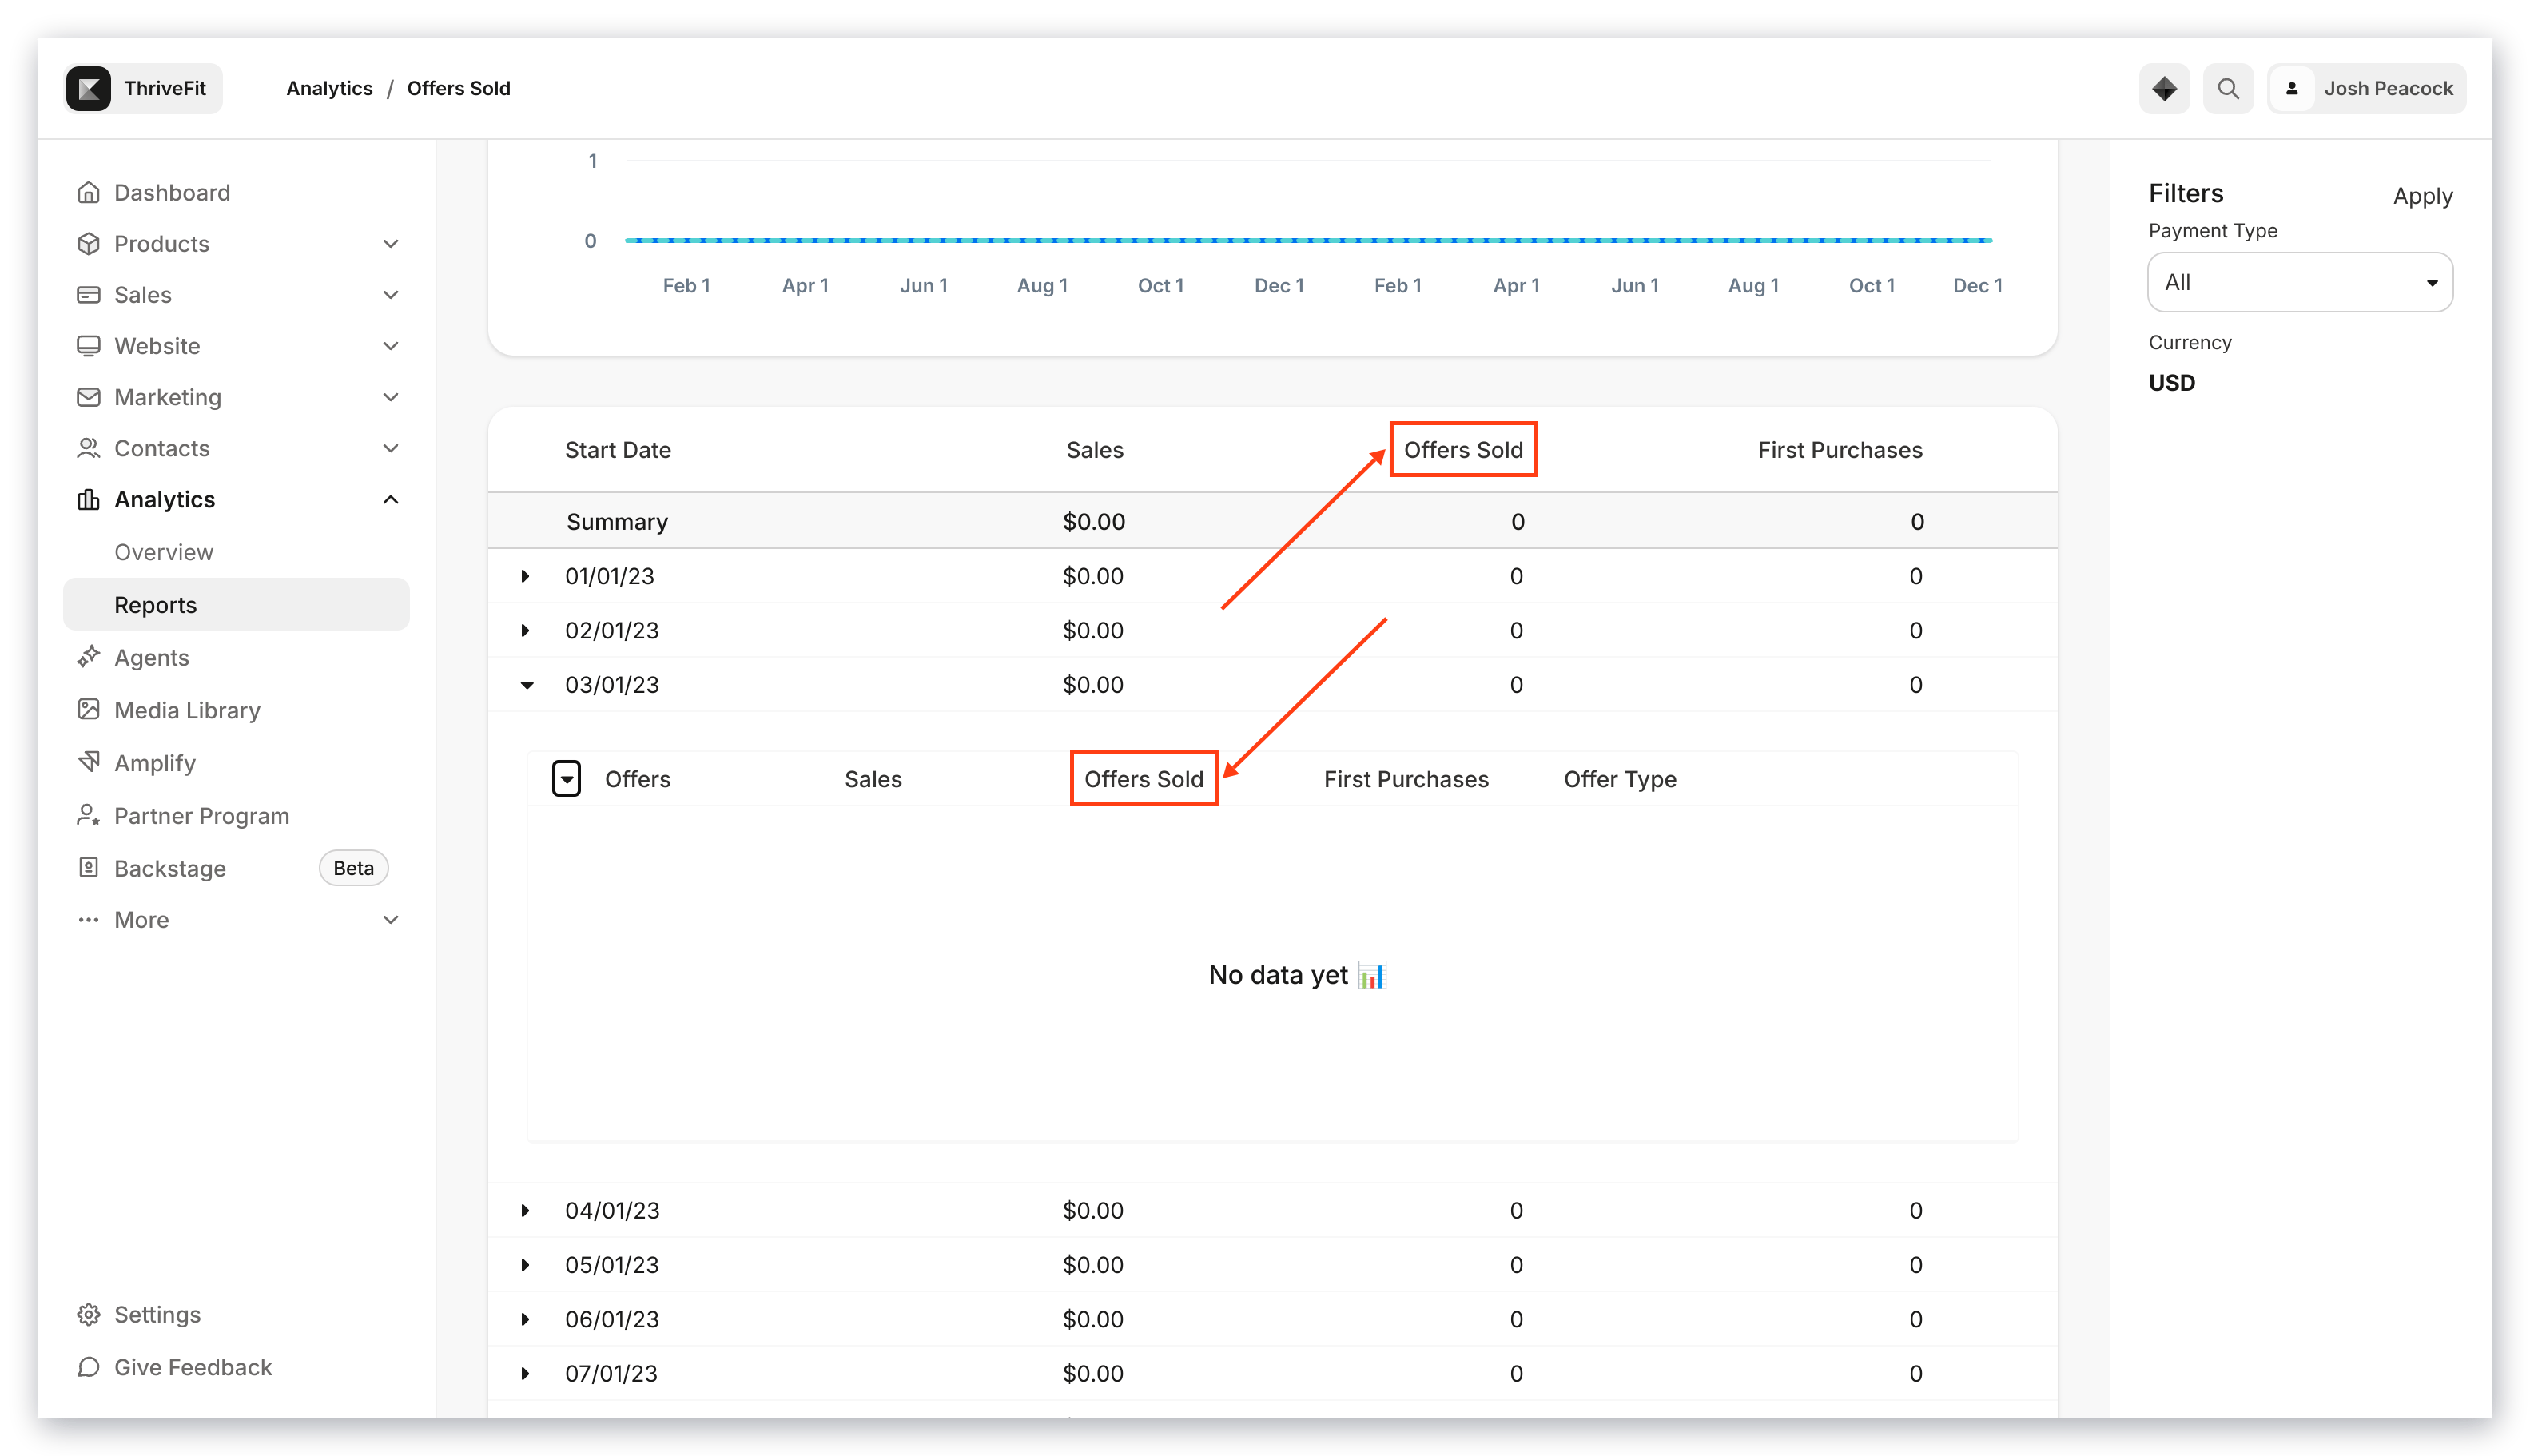
Task: Expand the Website menu chevron
Action: click(x=391, y=345)
